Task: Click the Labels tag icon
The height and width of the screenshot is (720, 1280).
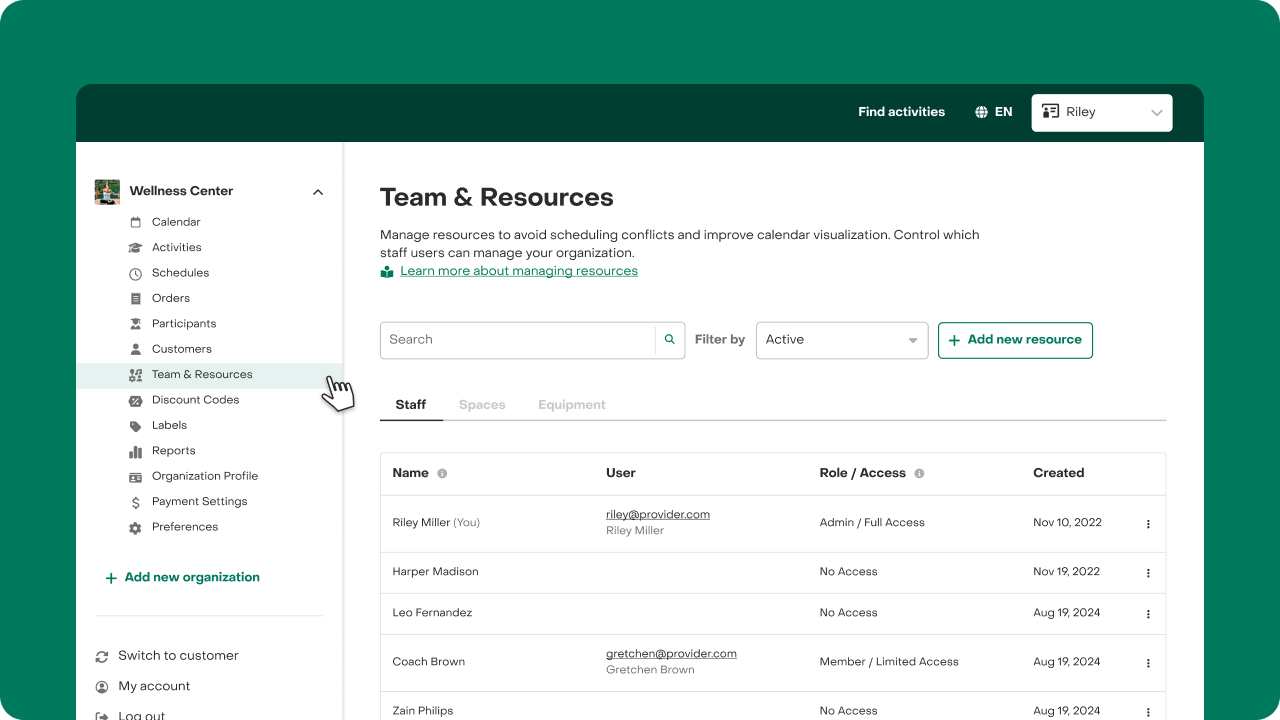Action: (136, 426)
